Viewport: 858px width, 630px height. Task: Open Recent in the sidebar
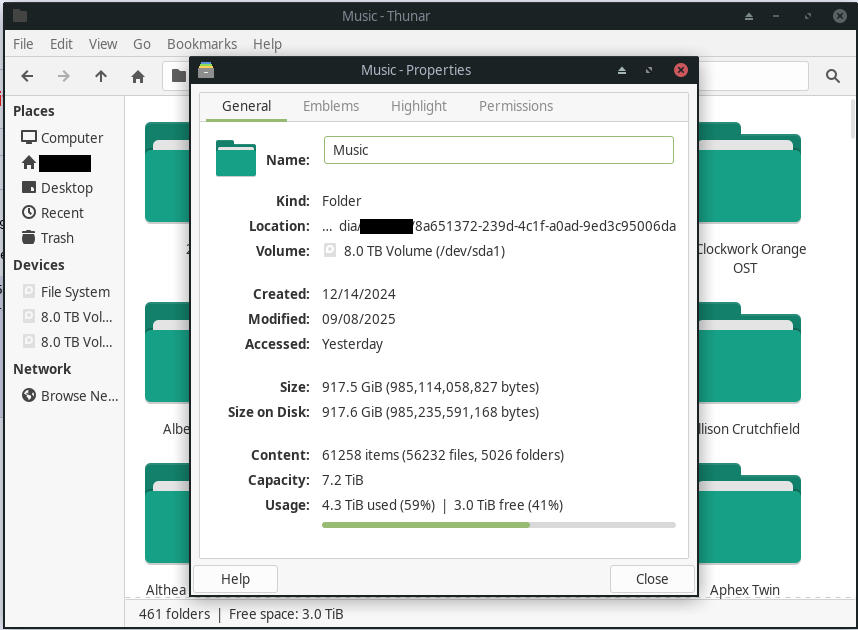coord(53,213)
